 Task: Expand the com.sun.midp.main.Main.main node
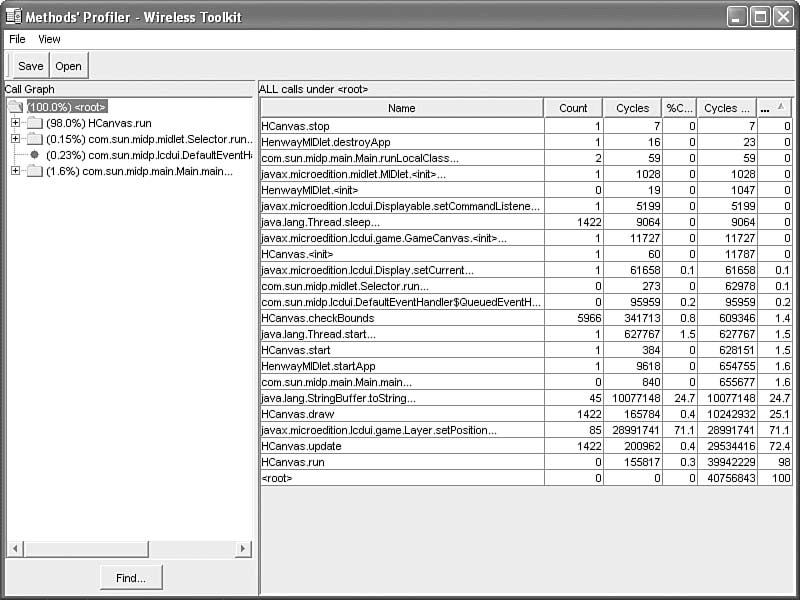tap(15, 171)
